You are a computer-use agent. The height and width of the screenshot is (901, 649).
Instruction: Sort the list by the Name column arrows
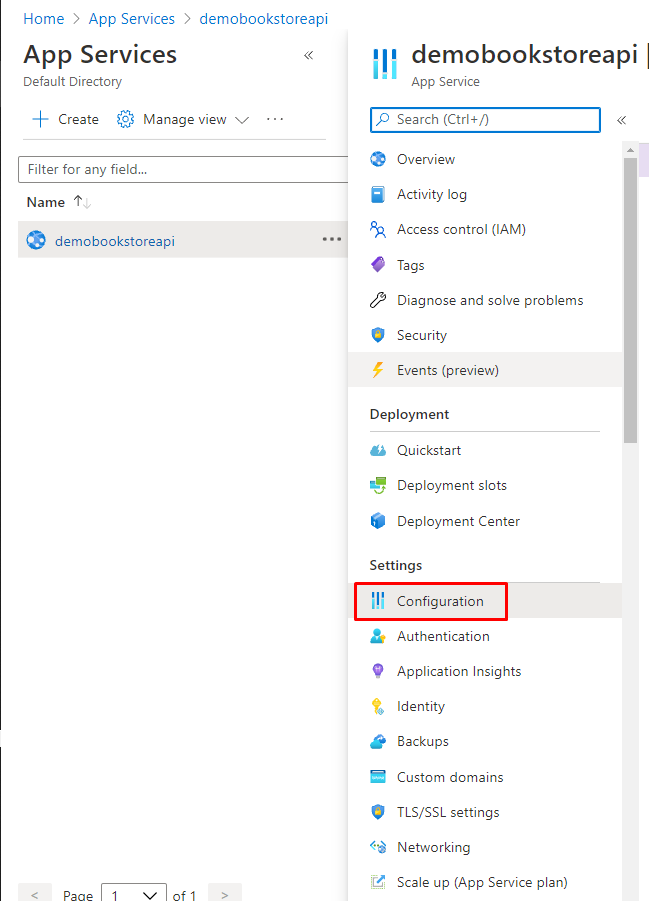pyautogui.click(x=82, y=202)
